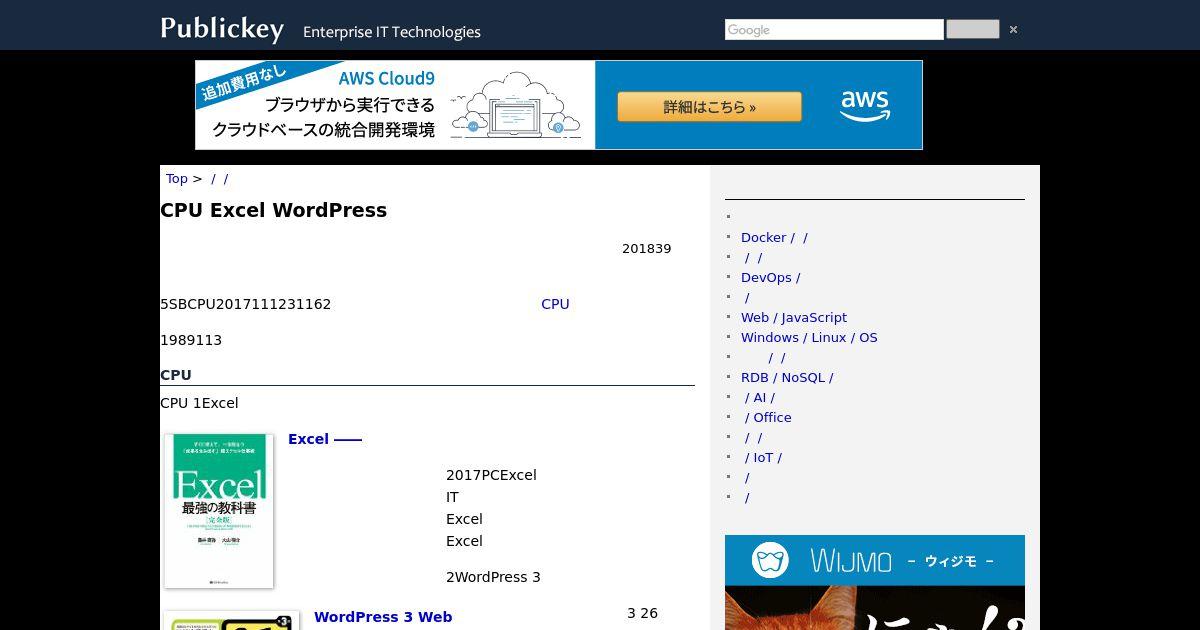Open the WordPress 3 Web link
This screenshot has width=1200, height=630.
383,617
